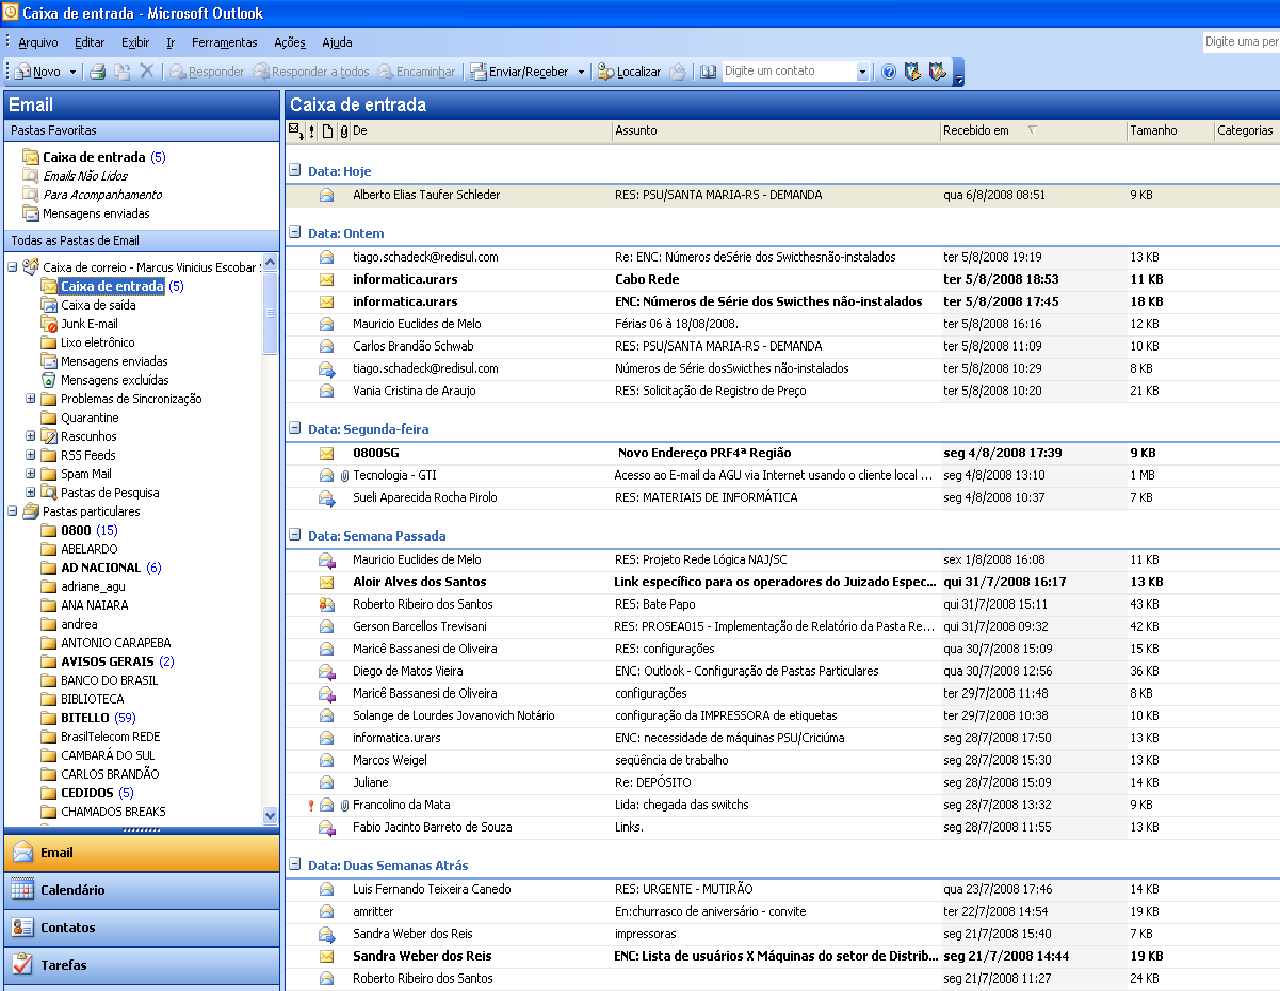Image resolution: width=1280 pixels, height=991 pixels.
Task: Switch to the Calendário pane
Action: (x=141, y=890)
